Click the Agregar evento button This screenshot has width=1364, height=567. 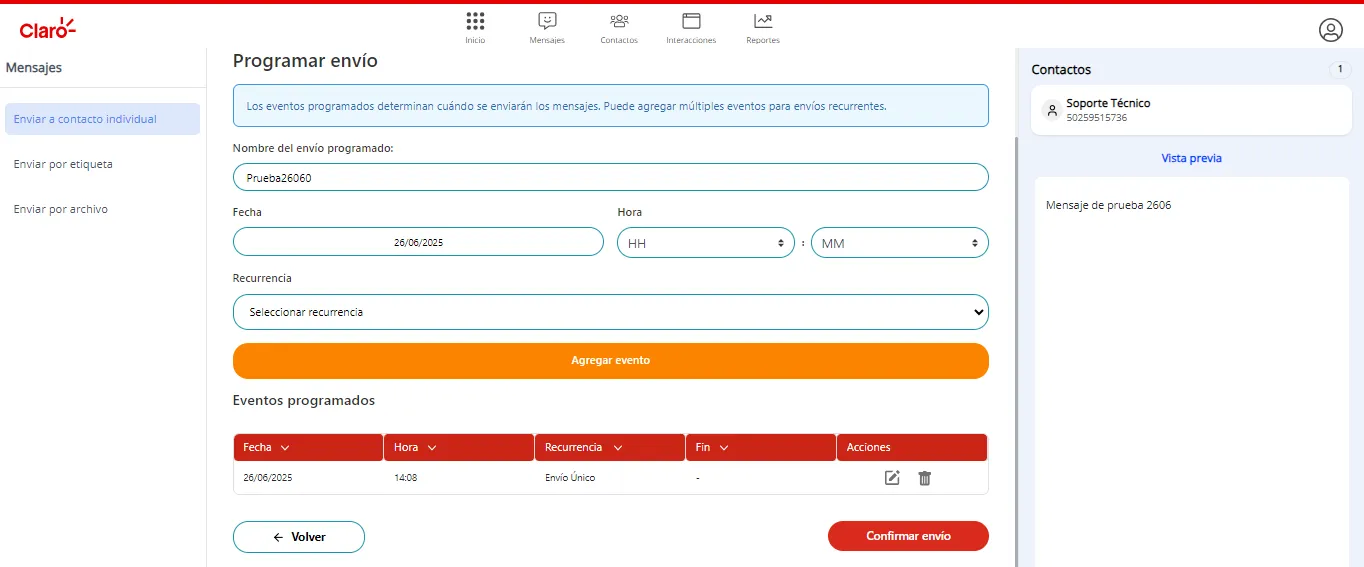pyautogui.click(x=611, y=361)
